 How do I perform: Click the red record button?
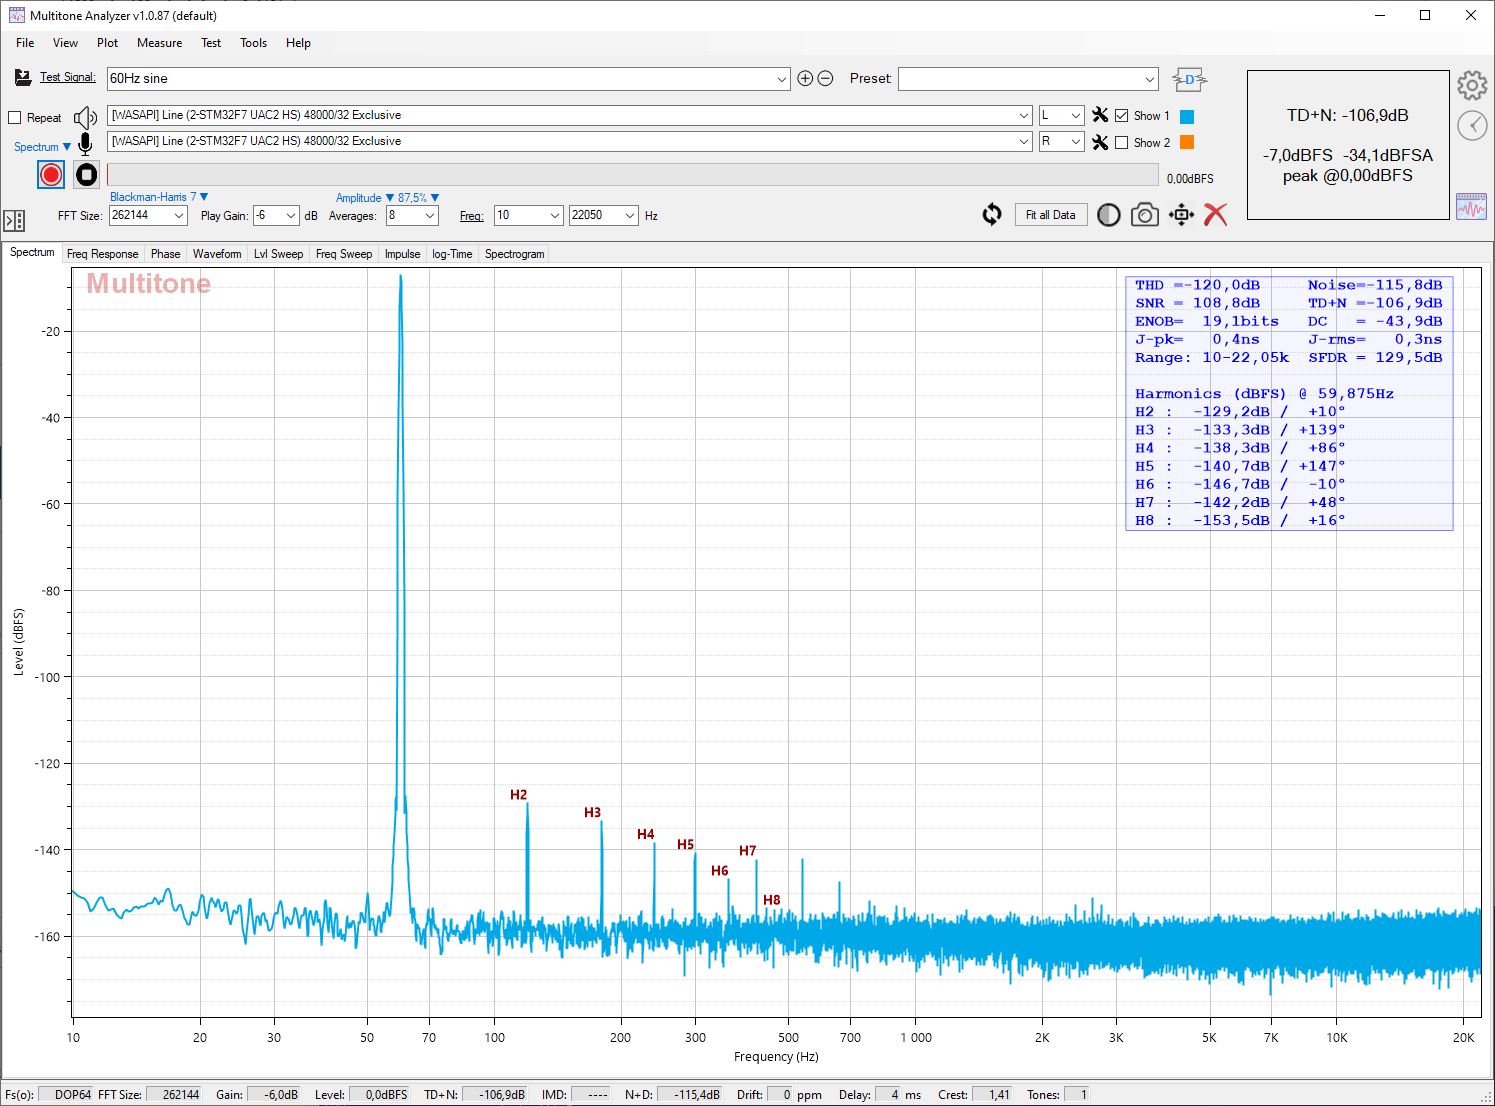point(51,175)
